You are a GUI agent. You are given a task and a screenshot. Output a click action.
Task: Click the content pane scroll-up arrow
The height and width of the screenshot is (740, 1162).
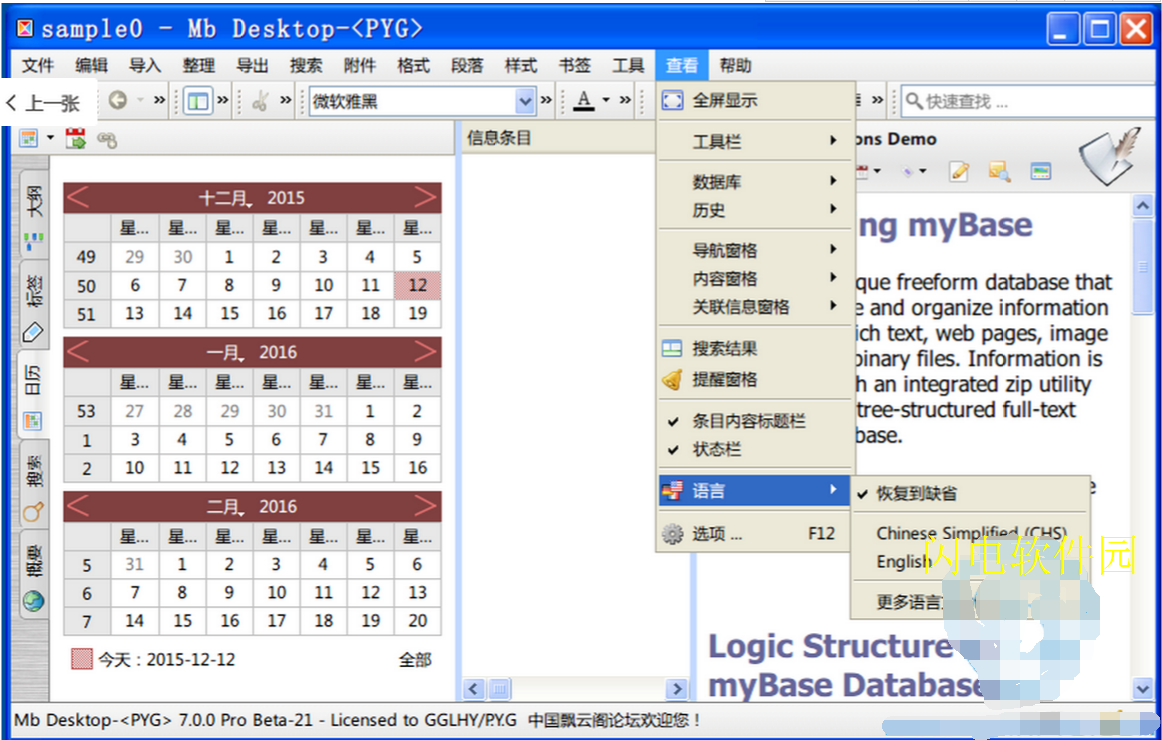tap(1142, 205)
